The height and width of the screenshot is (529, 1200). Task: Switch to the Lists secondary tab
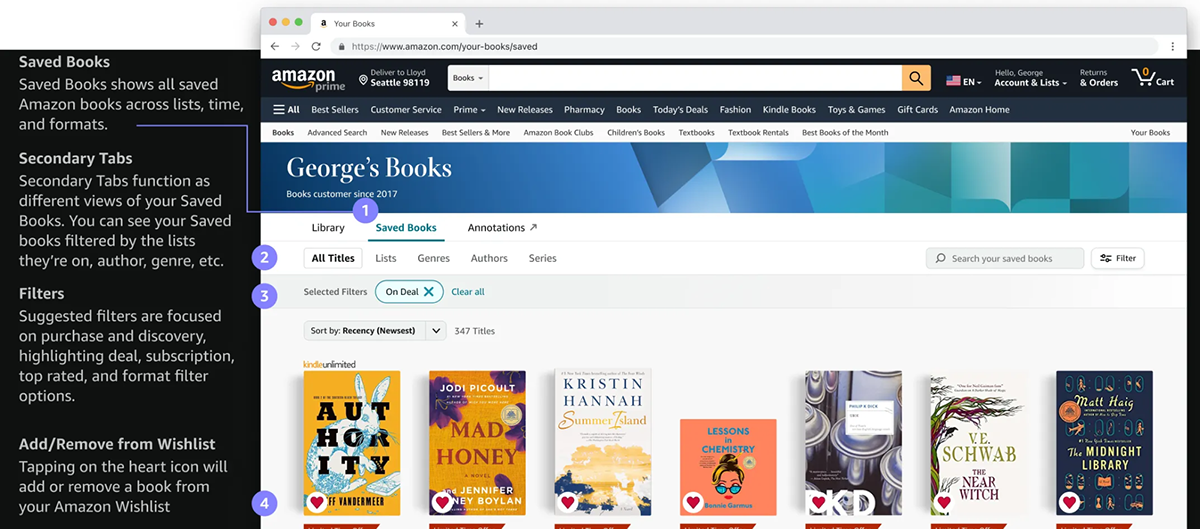coord(386,258)
